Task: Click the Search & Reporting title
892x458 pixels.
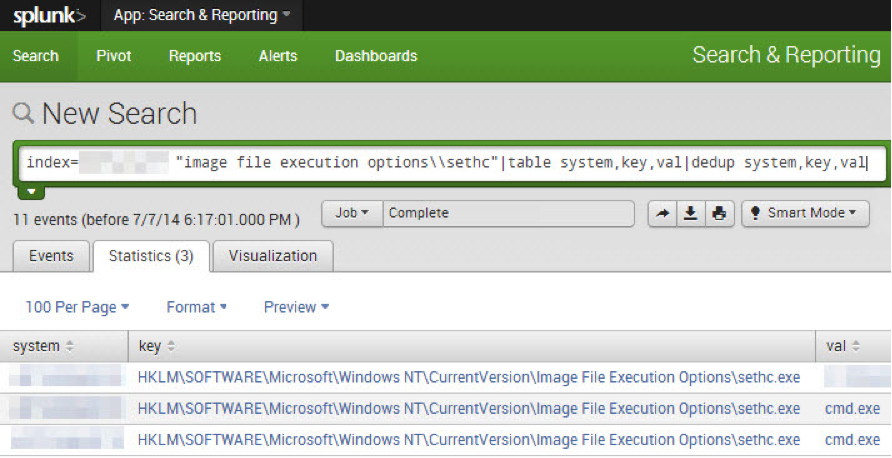Action: pyautogui.click(x=786, y=55)
